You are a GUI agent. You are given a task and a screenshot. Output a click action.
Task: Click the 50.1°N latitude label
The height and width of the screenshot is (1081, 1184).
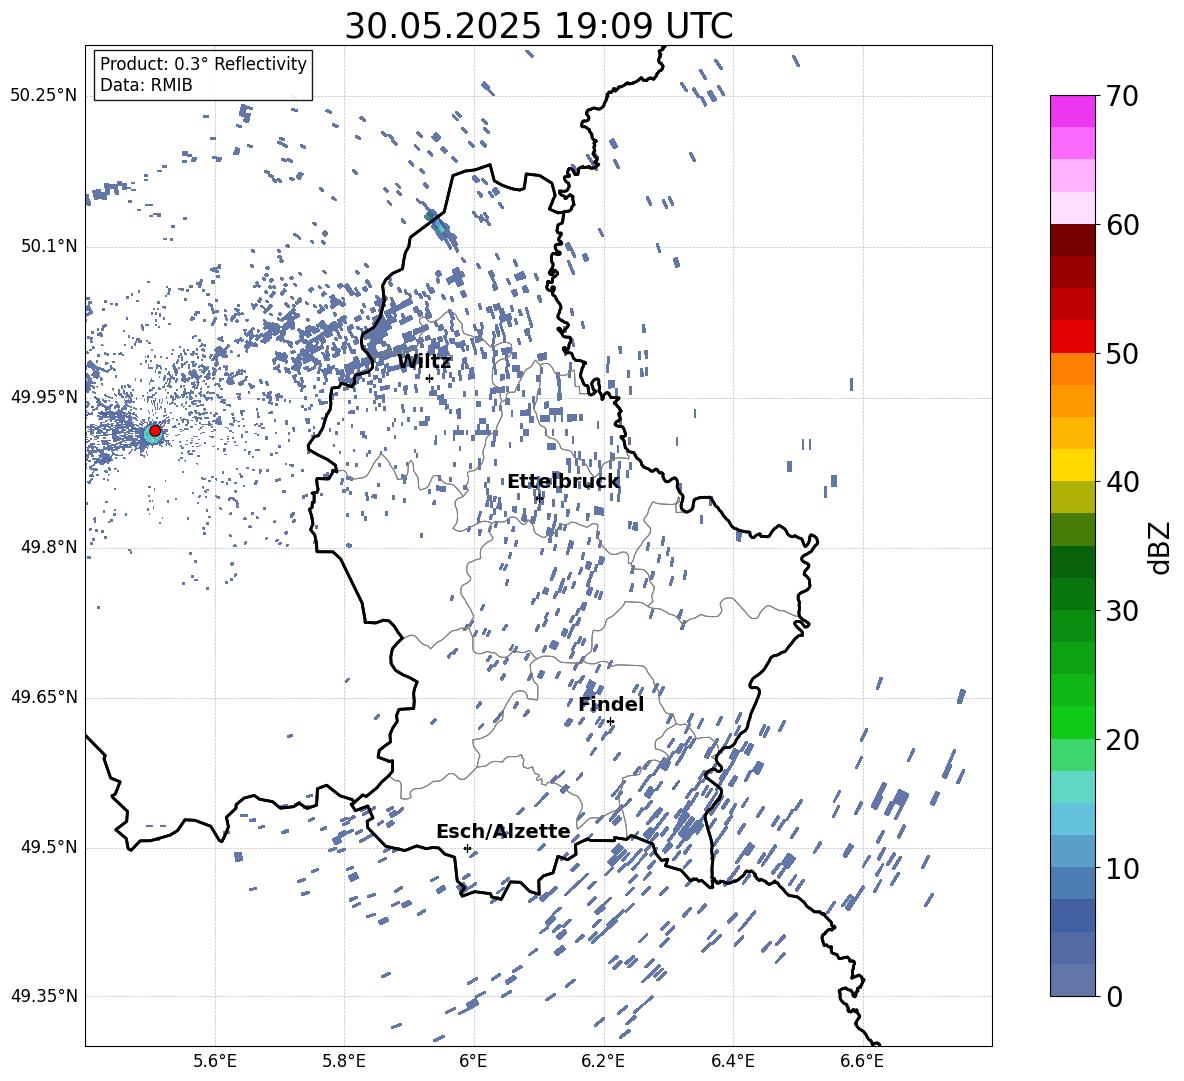pos(48,246)
